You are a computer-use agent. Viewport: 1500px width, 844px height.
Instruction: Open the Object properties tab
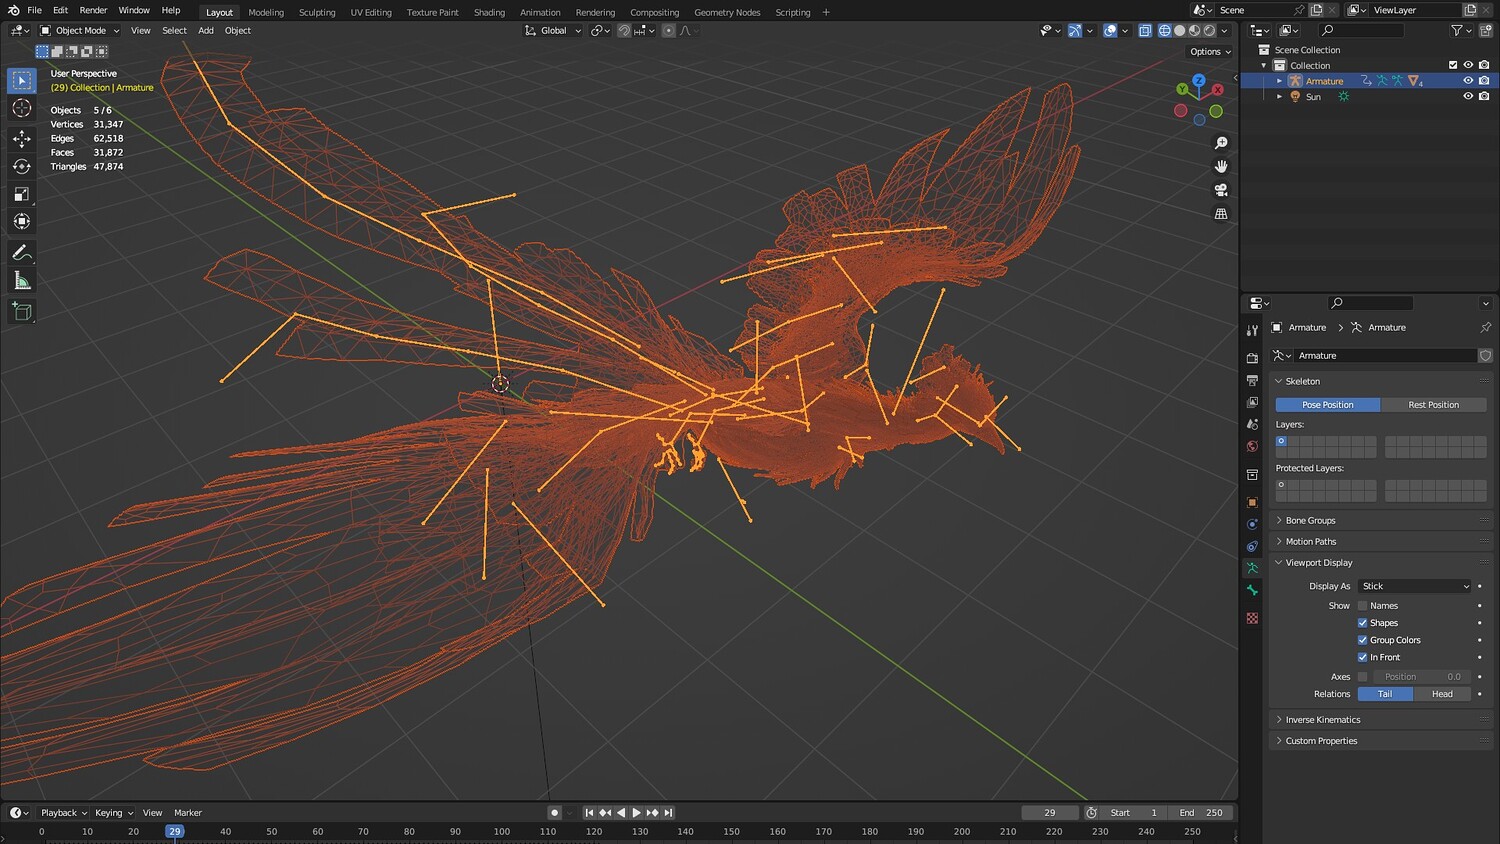[1252, 502]
